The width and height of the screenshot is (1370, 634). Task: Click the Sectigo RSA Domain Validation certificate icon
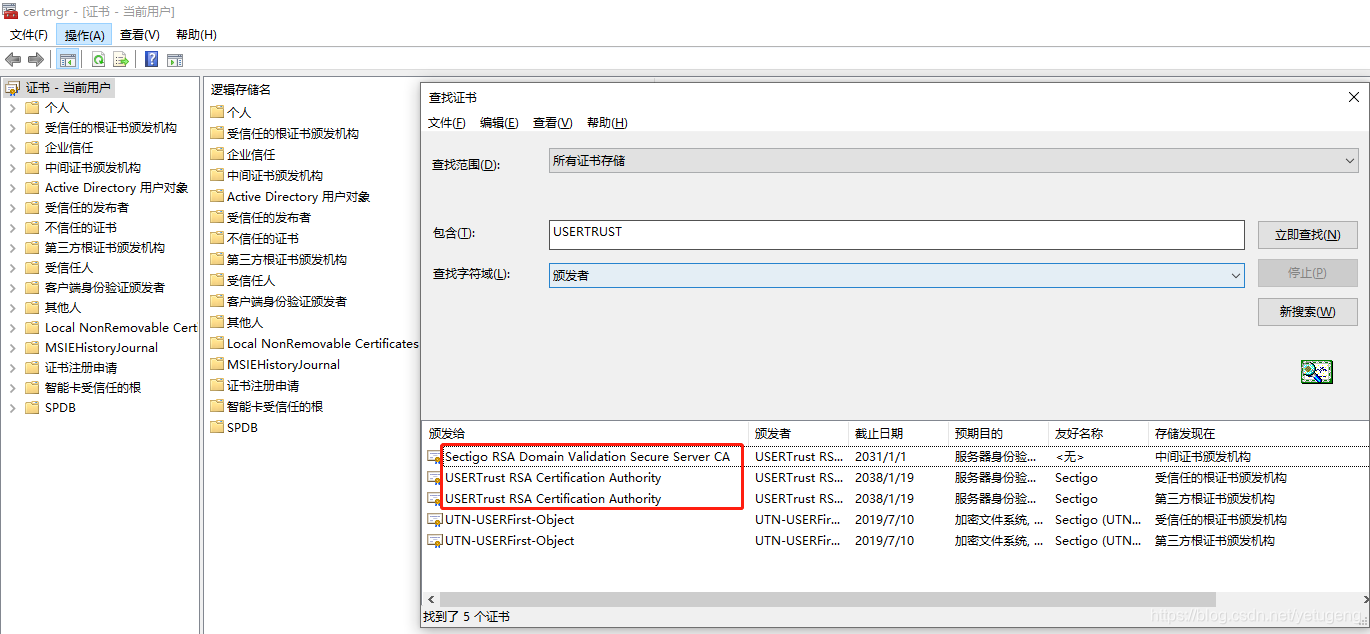tap(435, 456)
